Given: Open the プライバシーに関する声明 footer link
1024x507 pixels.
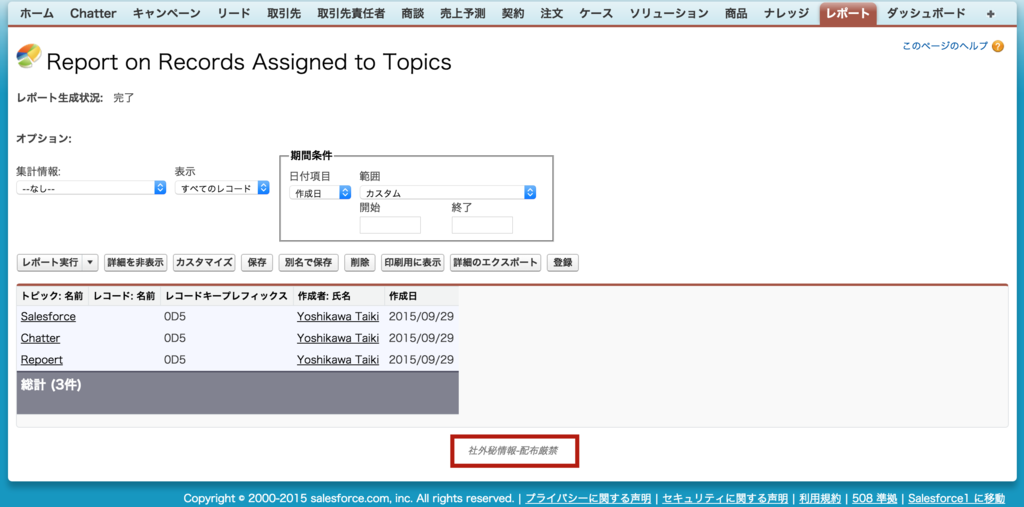Looking at the screenshot, I should (588, 498).
